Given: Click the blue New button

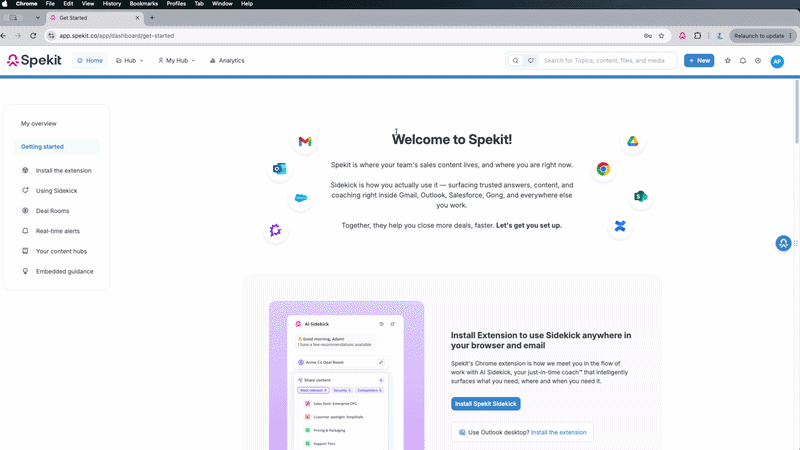Looking at the screenshot, I should tap(699, 60).
